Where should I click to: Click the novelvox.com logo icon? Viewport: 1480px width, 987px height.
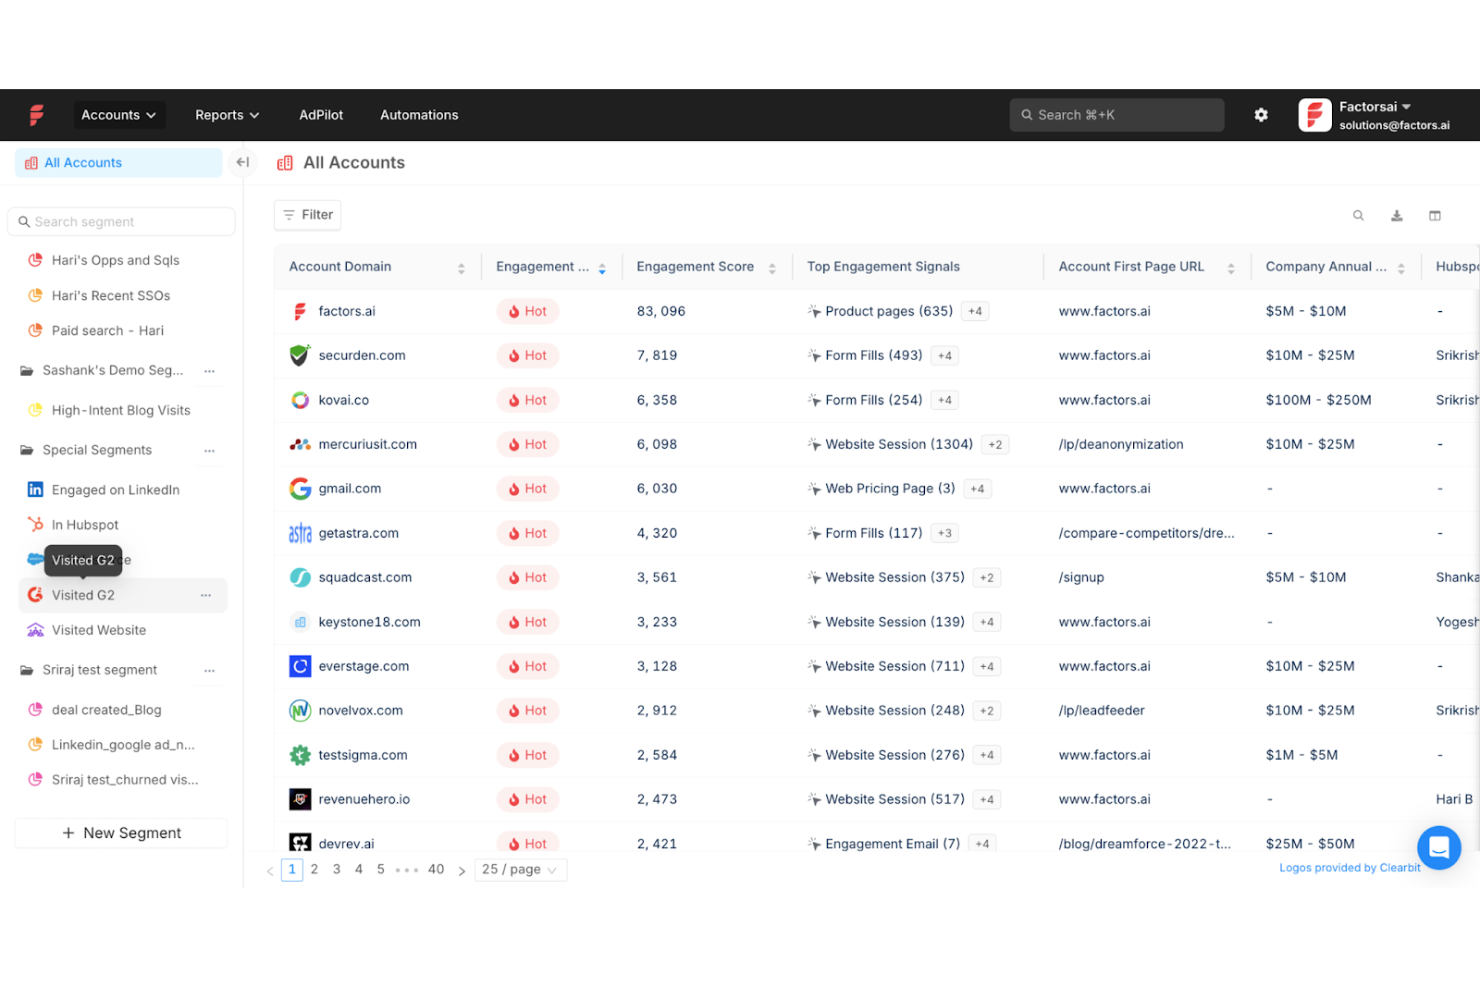click(x=300, y=710)
